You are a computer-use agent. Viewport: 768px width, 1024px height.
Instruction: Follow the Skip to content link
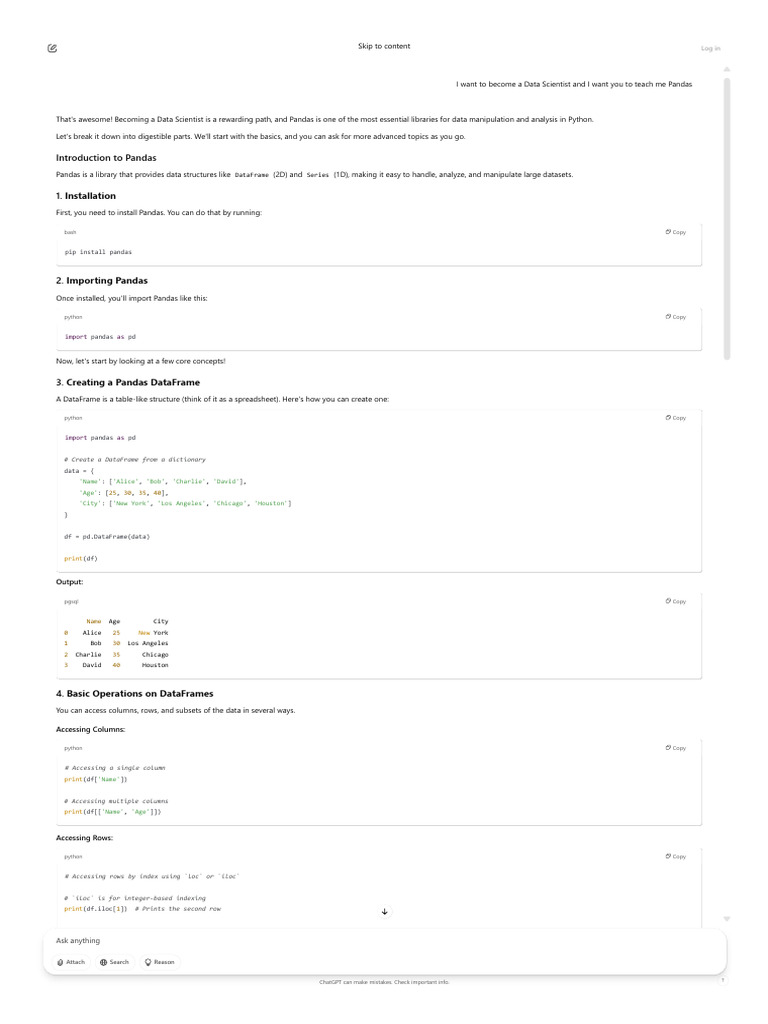click(x=384, y=46)
